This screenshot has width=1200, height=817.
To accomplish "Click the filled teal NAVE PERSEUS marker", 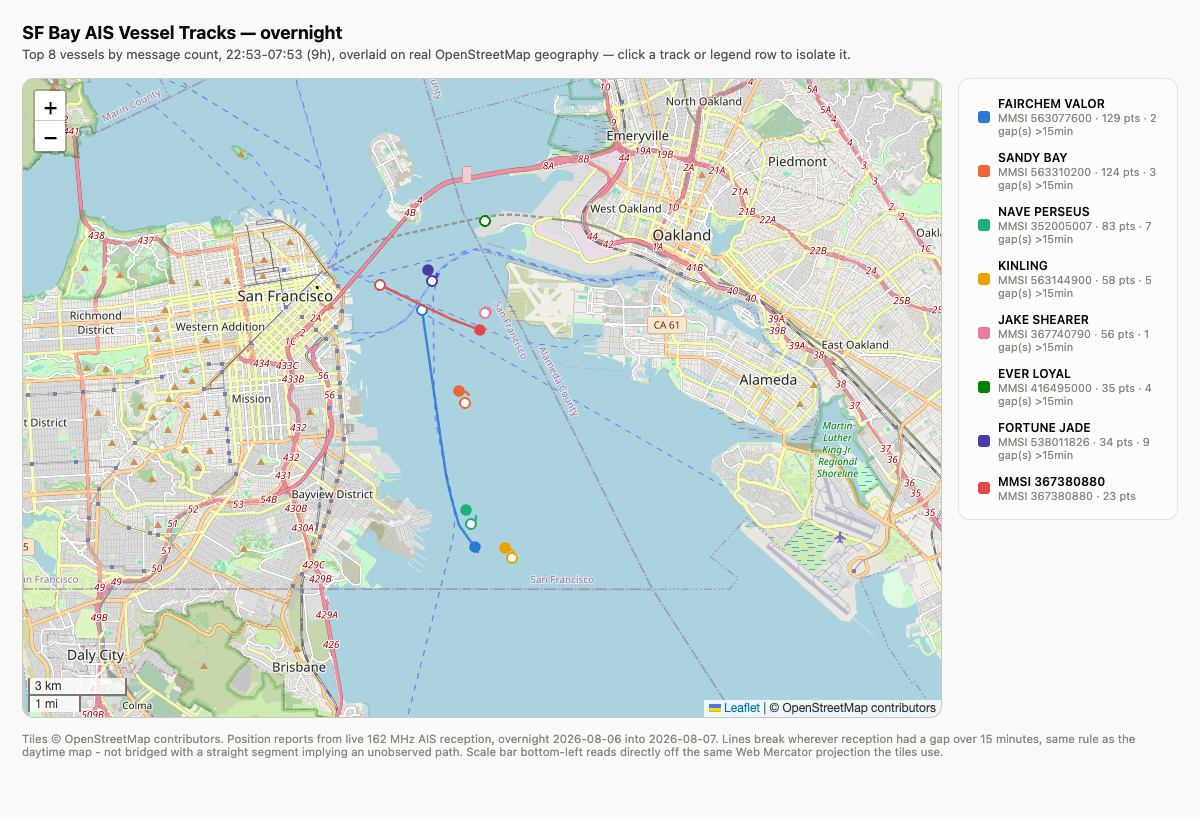I will [466, 510].
